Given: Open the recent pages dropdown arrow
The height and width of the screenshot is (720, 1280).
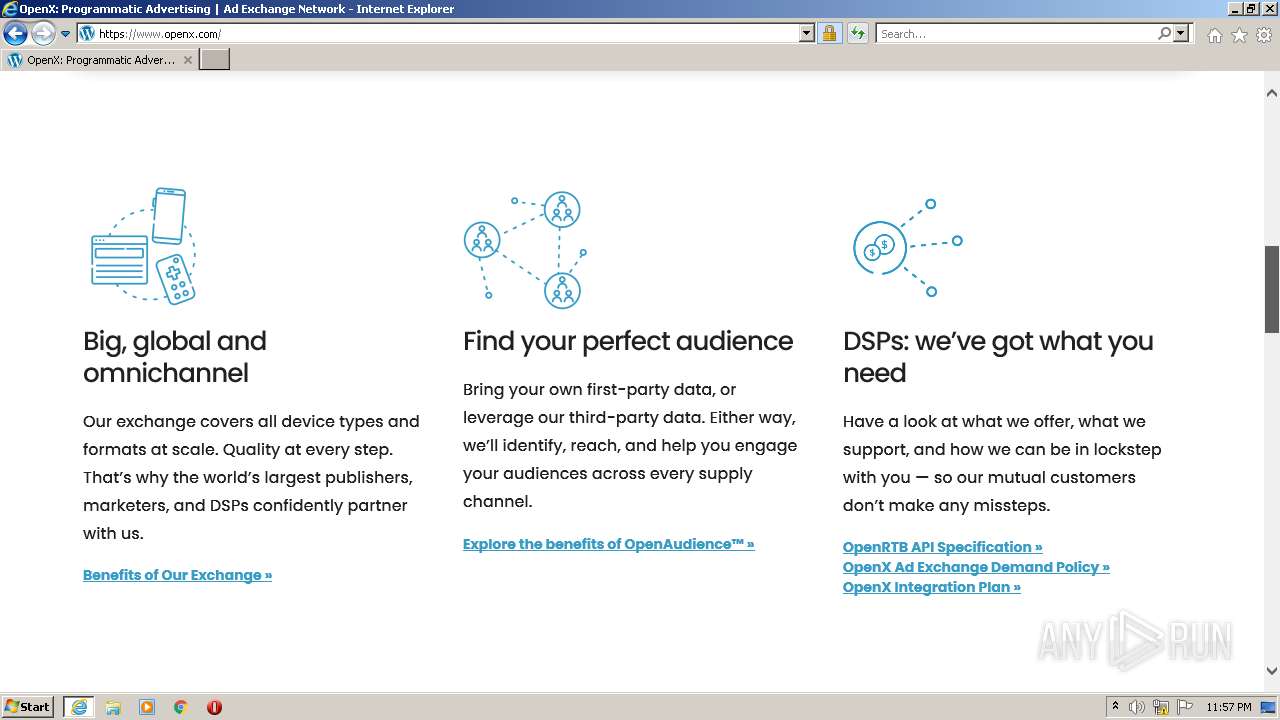Looking at the screenshot, I should 66,34.
